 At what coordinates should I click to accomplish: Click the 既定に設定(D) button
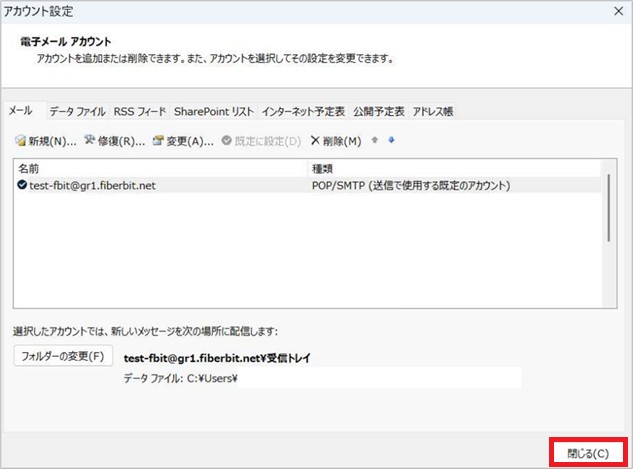pyautogui.click(x=262, y=141)
